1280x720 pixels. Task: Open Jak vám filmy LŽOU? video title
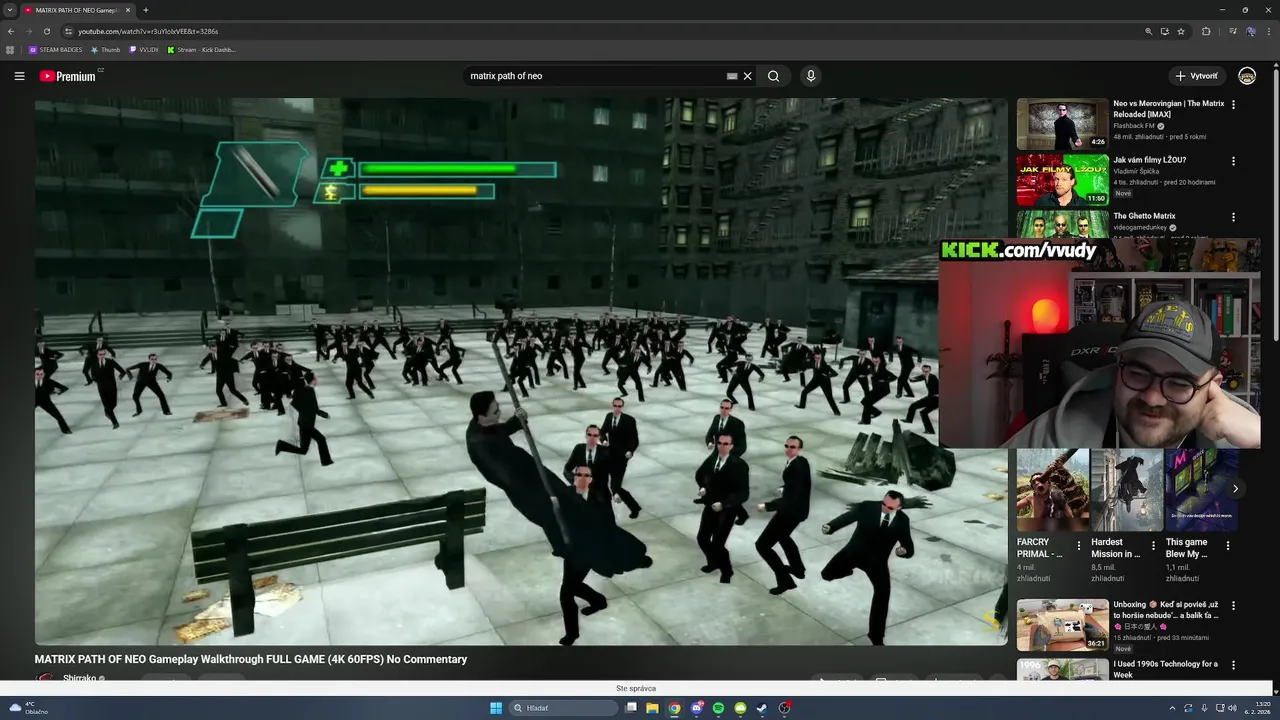coord(1149,160)
